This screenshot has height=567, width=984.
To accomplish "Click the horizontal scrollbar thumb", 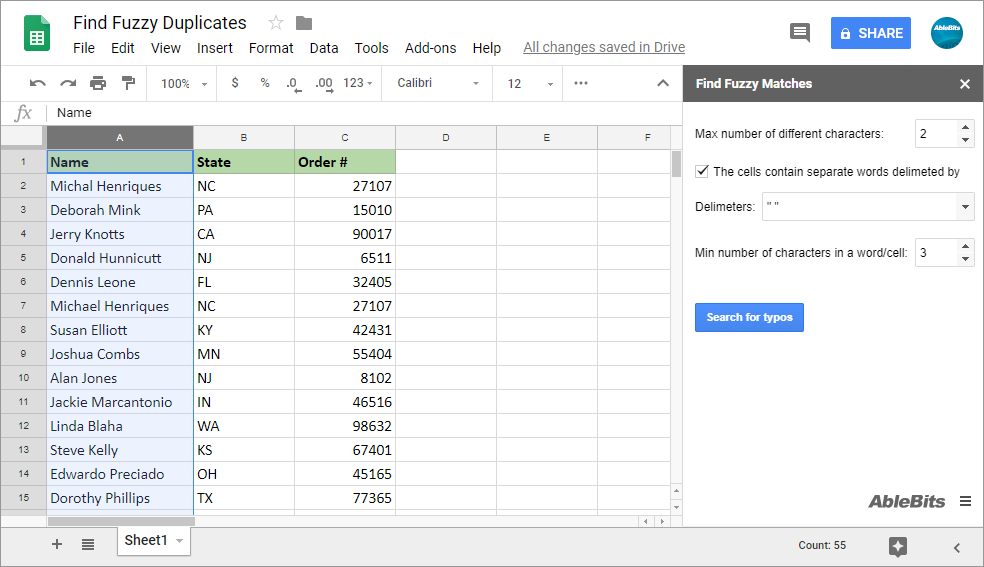I will coord(121,521).
